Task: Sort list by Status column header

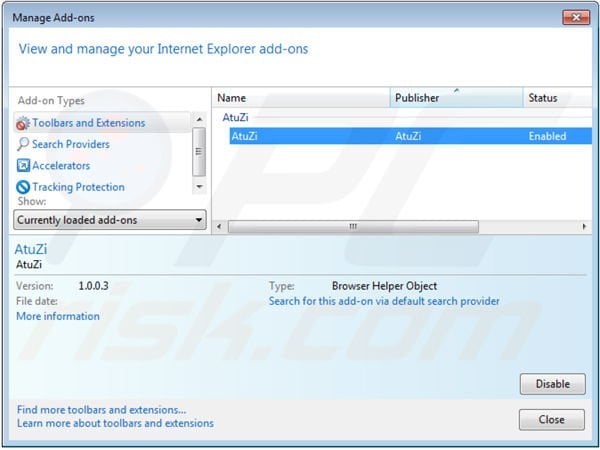Action: (557, 98)
